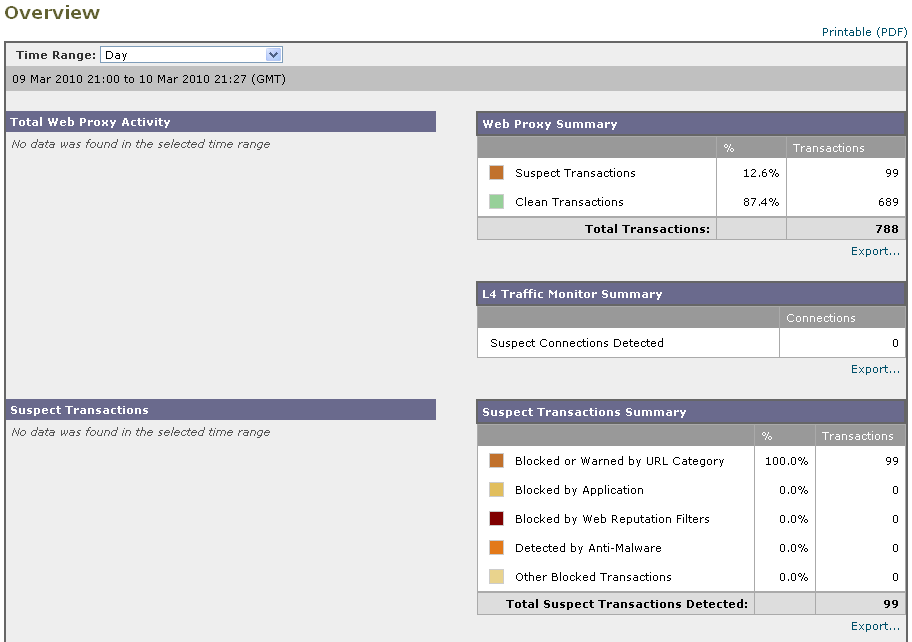Viewport: 912px width, 642px height.
Task: Click the Other Blocked Transactions label
Action: point(593,577)
